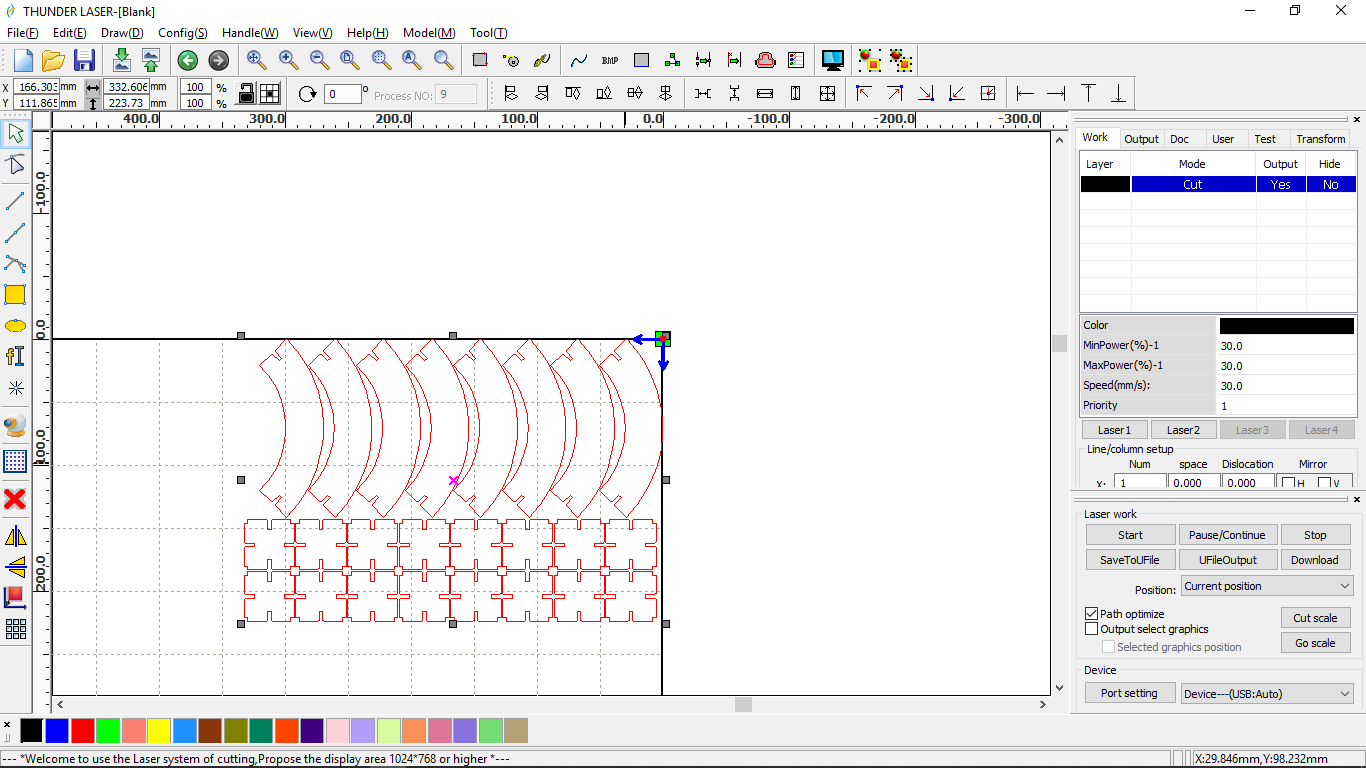Open the Position dropdown showing Current position

click(1267, 586)
